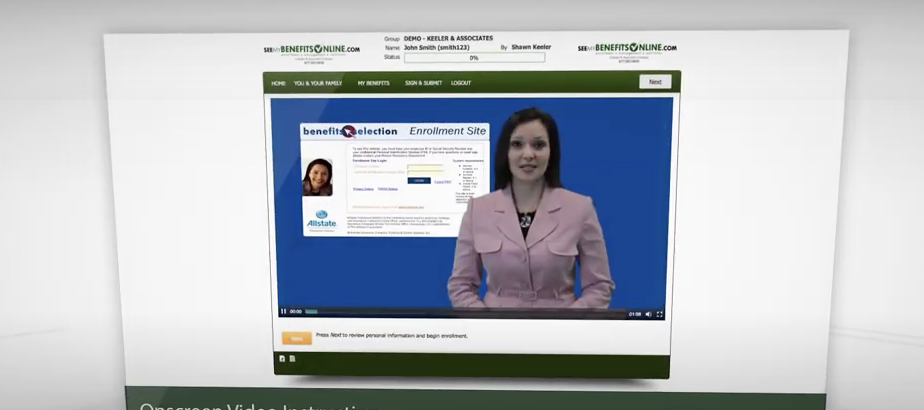Enter fullscreen mode on the video player
Screen dimensions: 924x410
click(x=660, y=314)
